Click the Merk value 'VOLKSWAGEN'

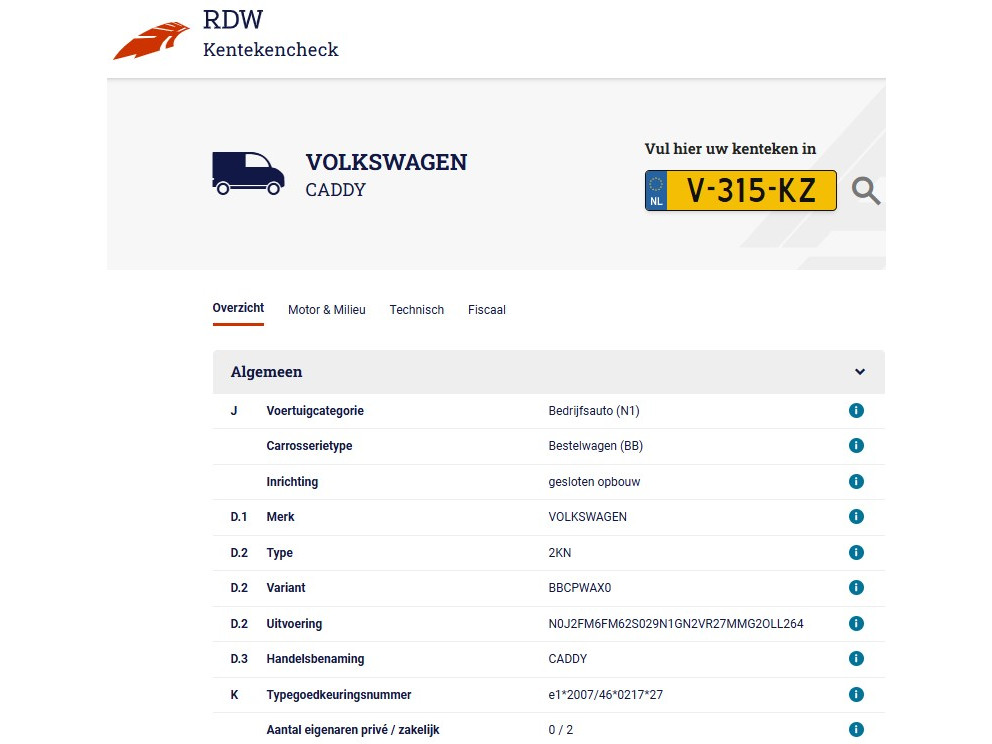(587, 517)
